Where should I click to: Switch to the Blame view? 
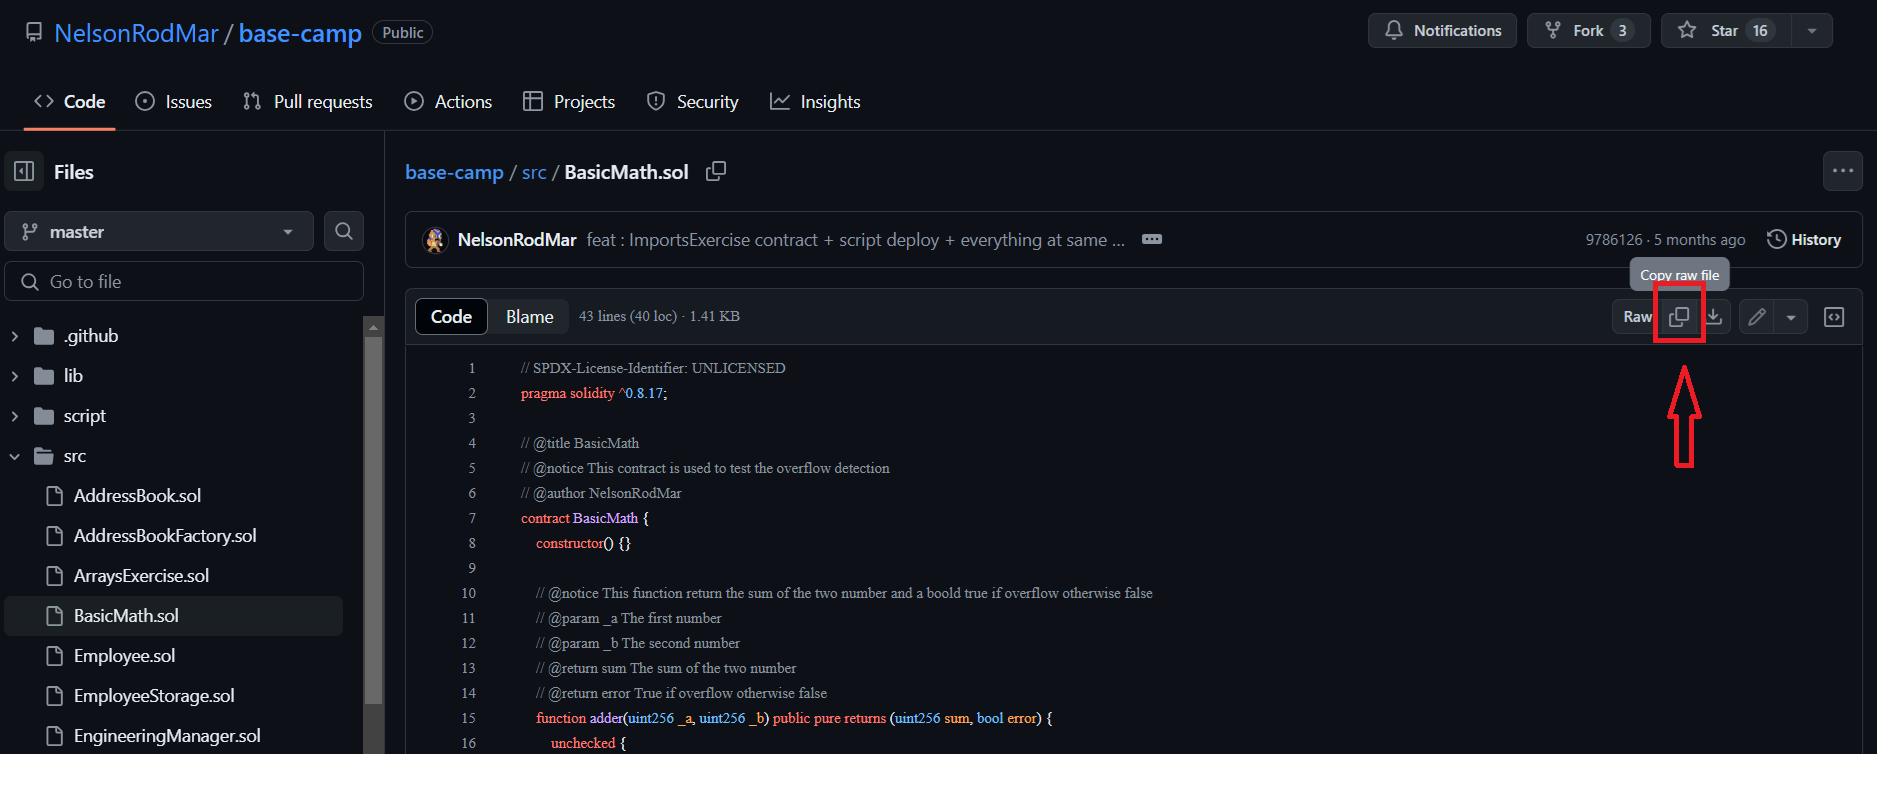(x=529, y=317)
